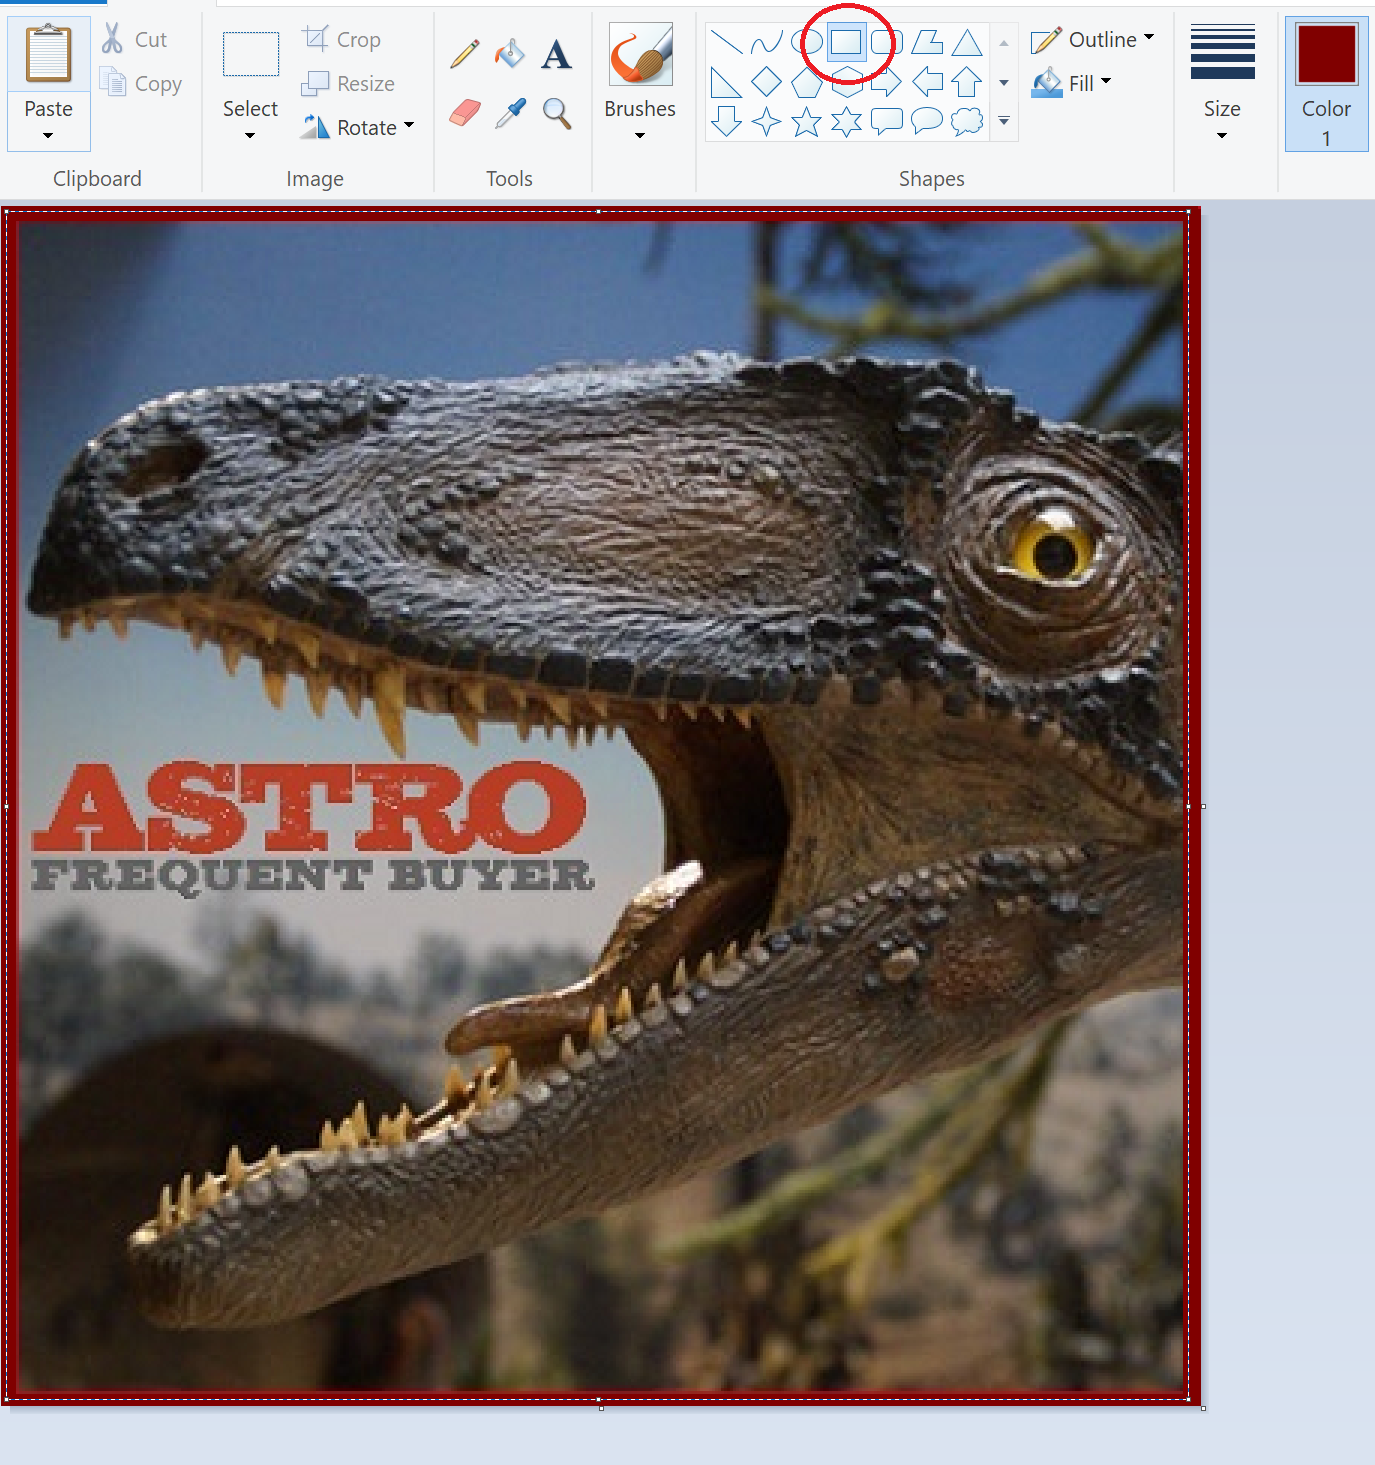
Task: Choose the five-point star shape
Action: tap(806, 122)
